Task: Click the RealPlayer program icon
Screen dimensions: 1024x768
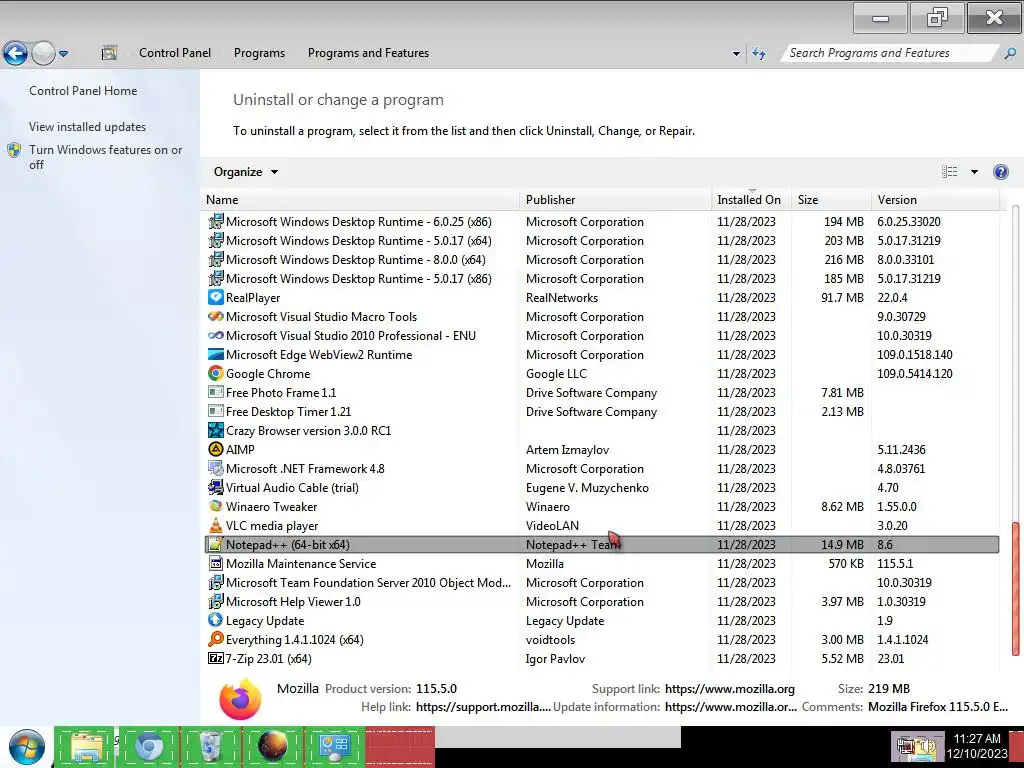Action: pos(216,297)
